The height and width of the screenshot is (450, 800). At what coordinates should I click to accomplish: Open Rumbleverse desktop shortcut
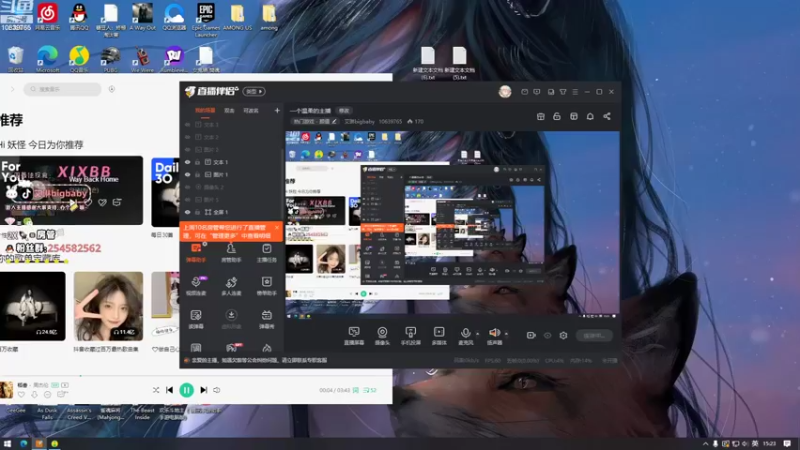174,58
